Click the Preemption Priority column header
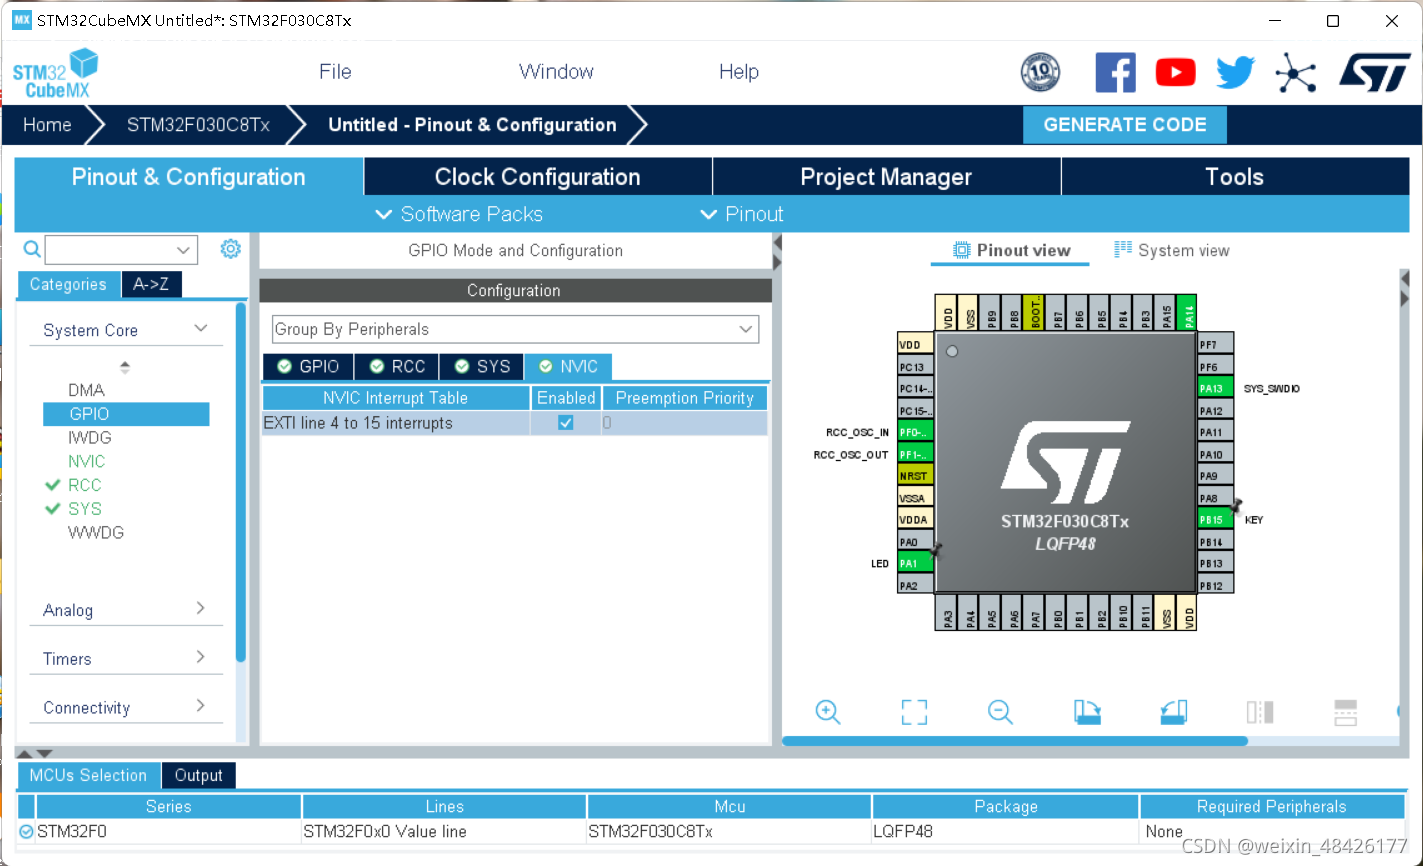 pos(685,398)
